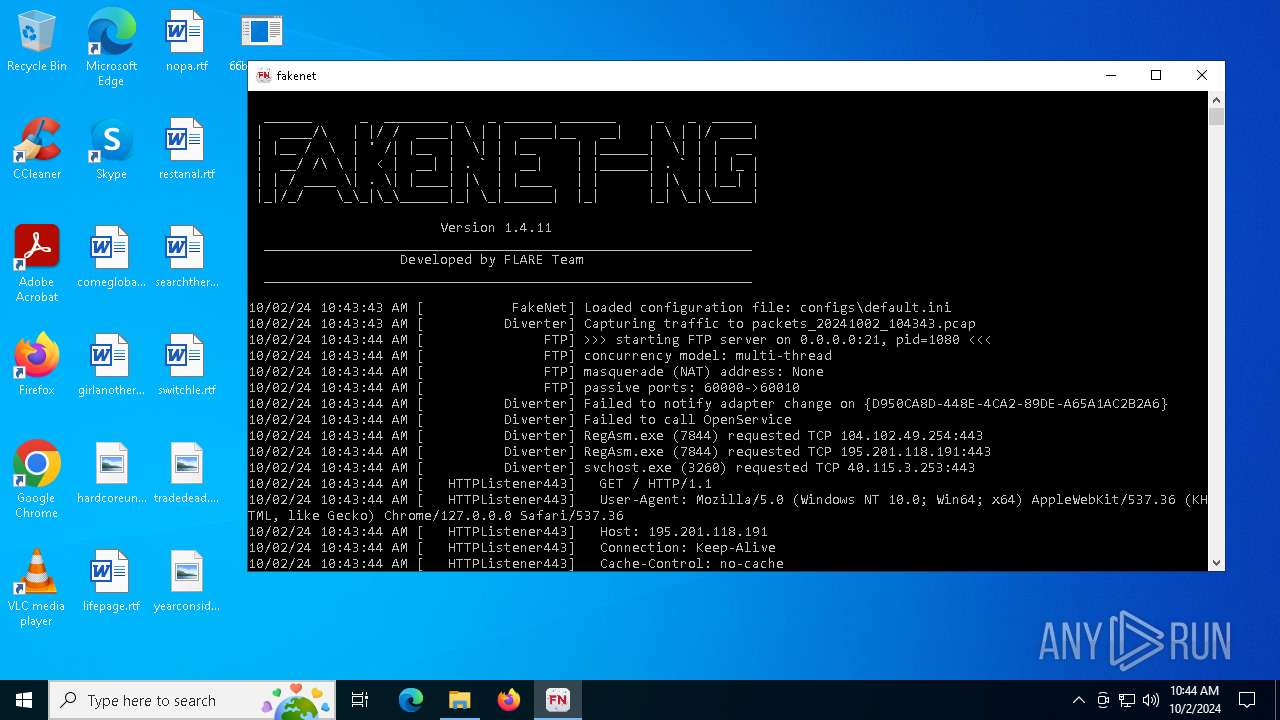This screenshot has width=1280, height=720.
Task: Maximize the fakenet window
Action: (1156, 75)
